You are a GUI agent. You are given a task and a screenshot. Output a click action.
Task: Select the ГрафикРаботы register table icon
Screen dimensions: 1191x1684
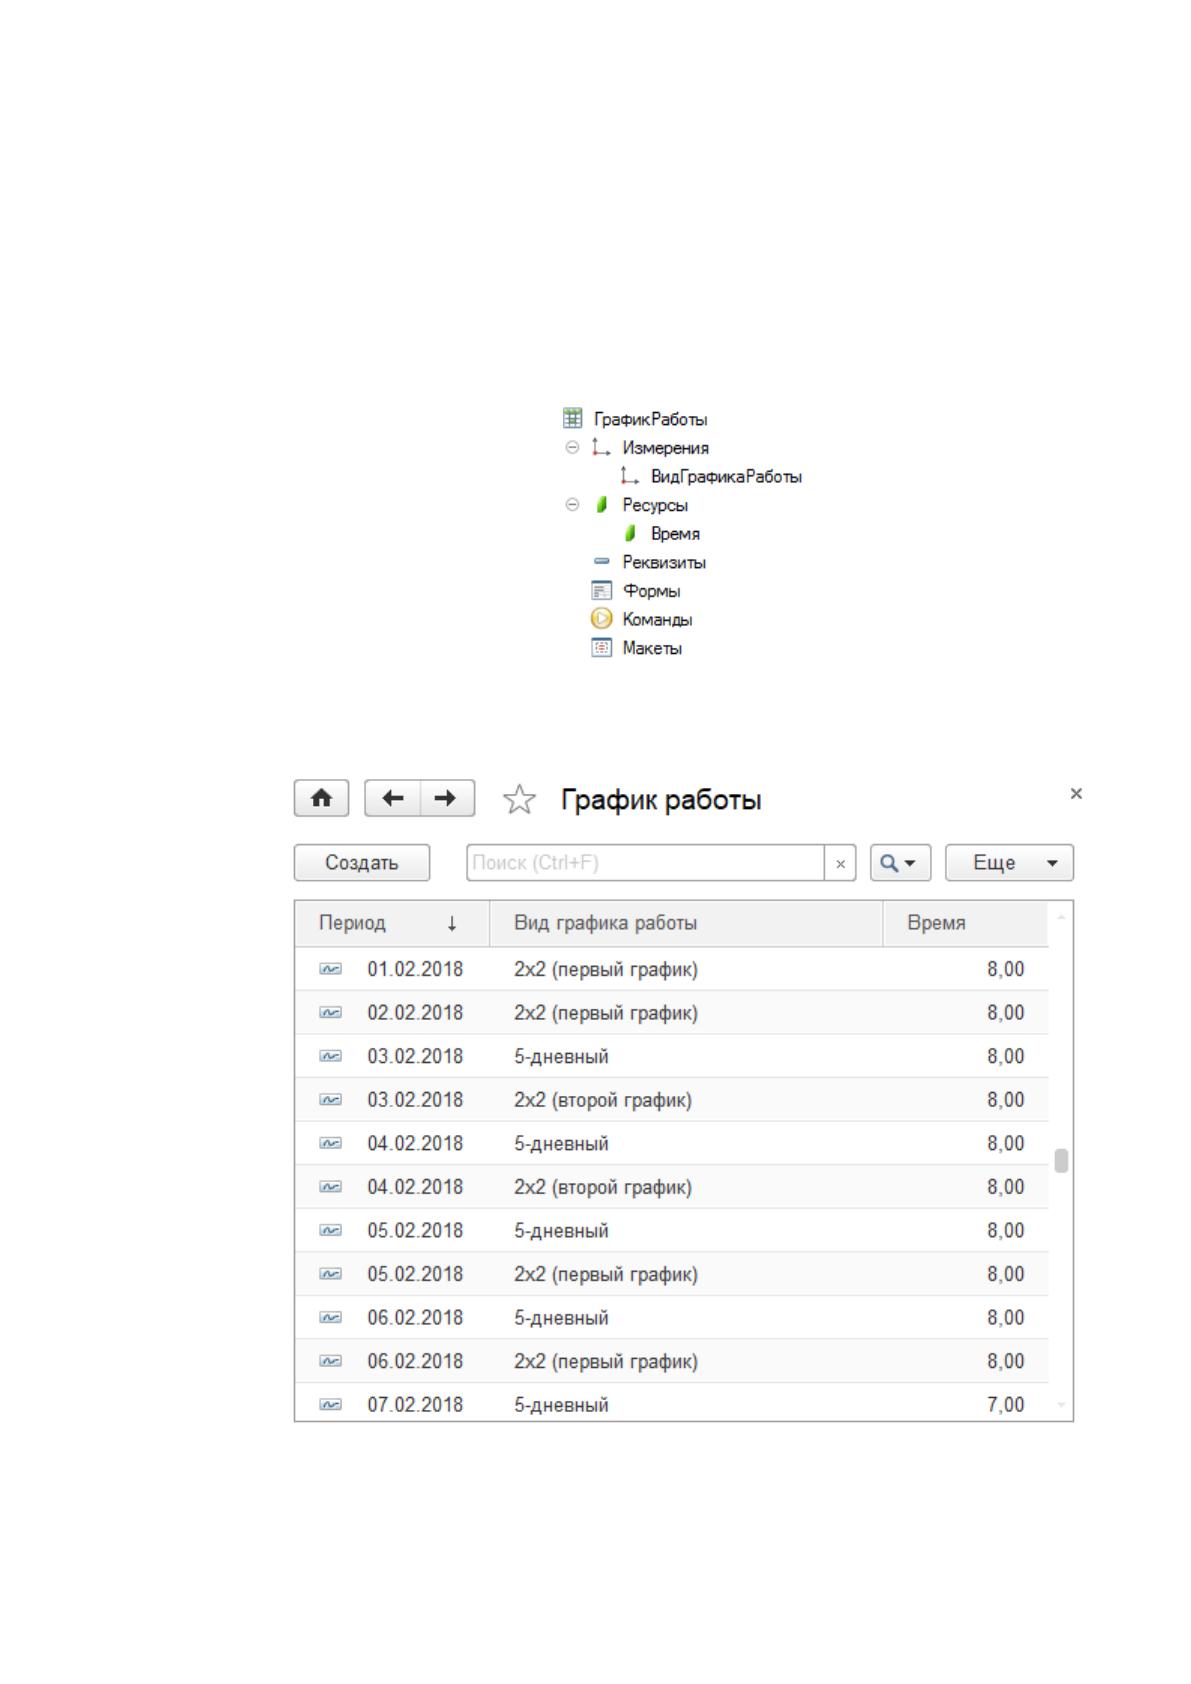(x=572, y=418)
